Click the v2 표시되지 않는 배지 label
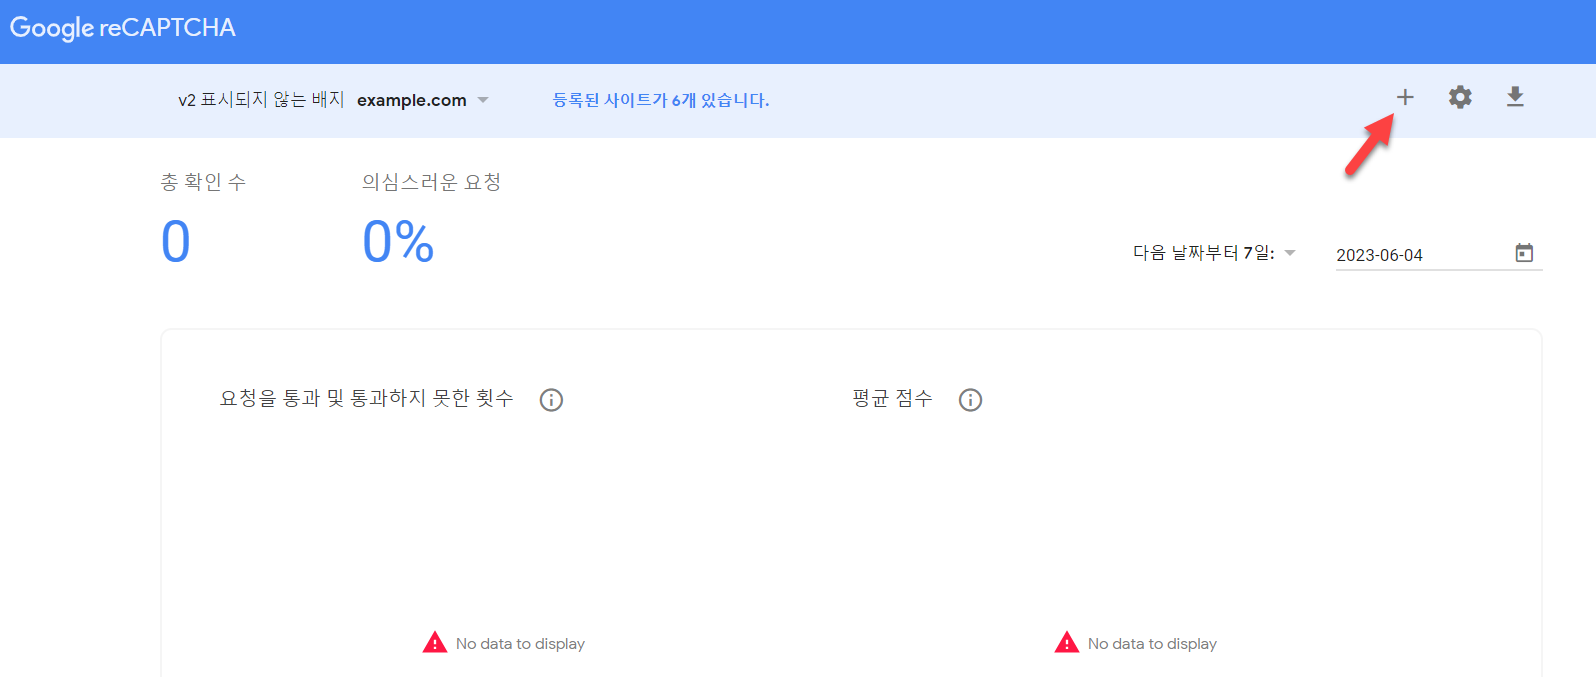 click(x=261, y=100)
